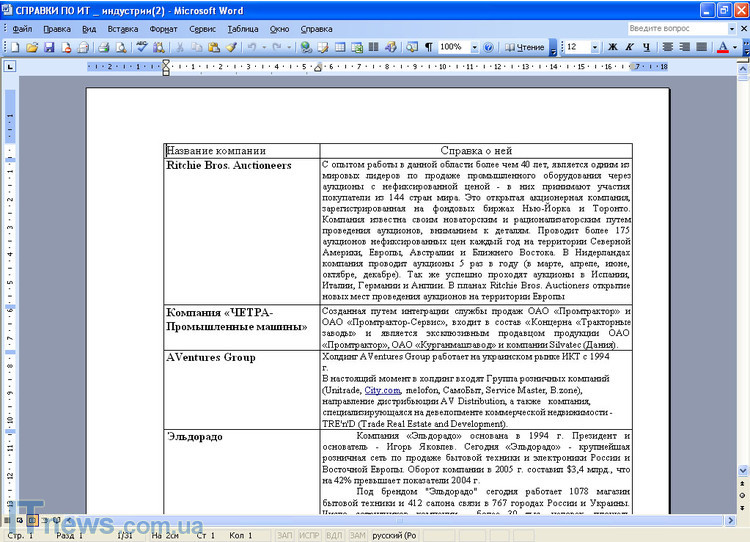Close the document with the menu bar X

pos(744,29)
